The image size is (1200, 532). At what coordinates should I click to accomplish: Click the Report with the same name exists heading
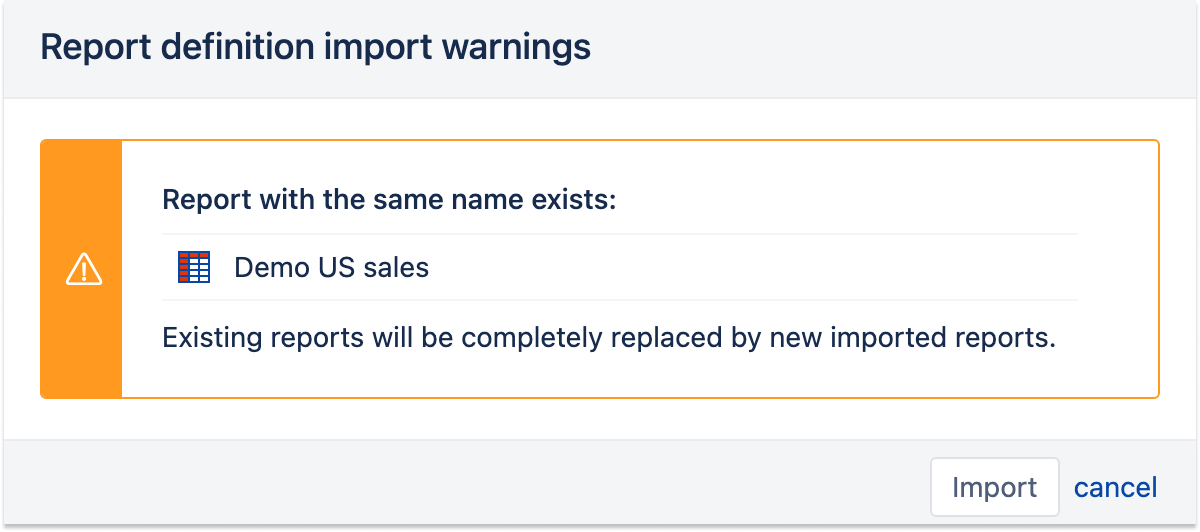389,199
